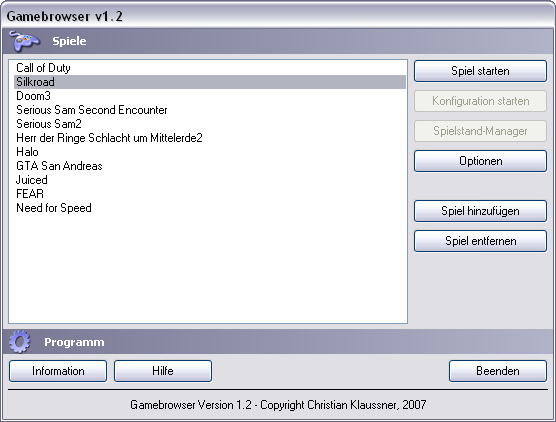Quit the program with Beenden
The height and width of the screenshot is (422, 556).
497,371
